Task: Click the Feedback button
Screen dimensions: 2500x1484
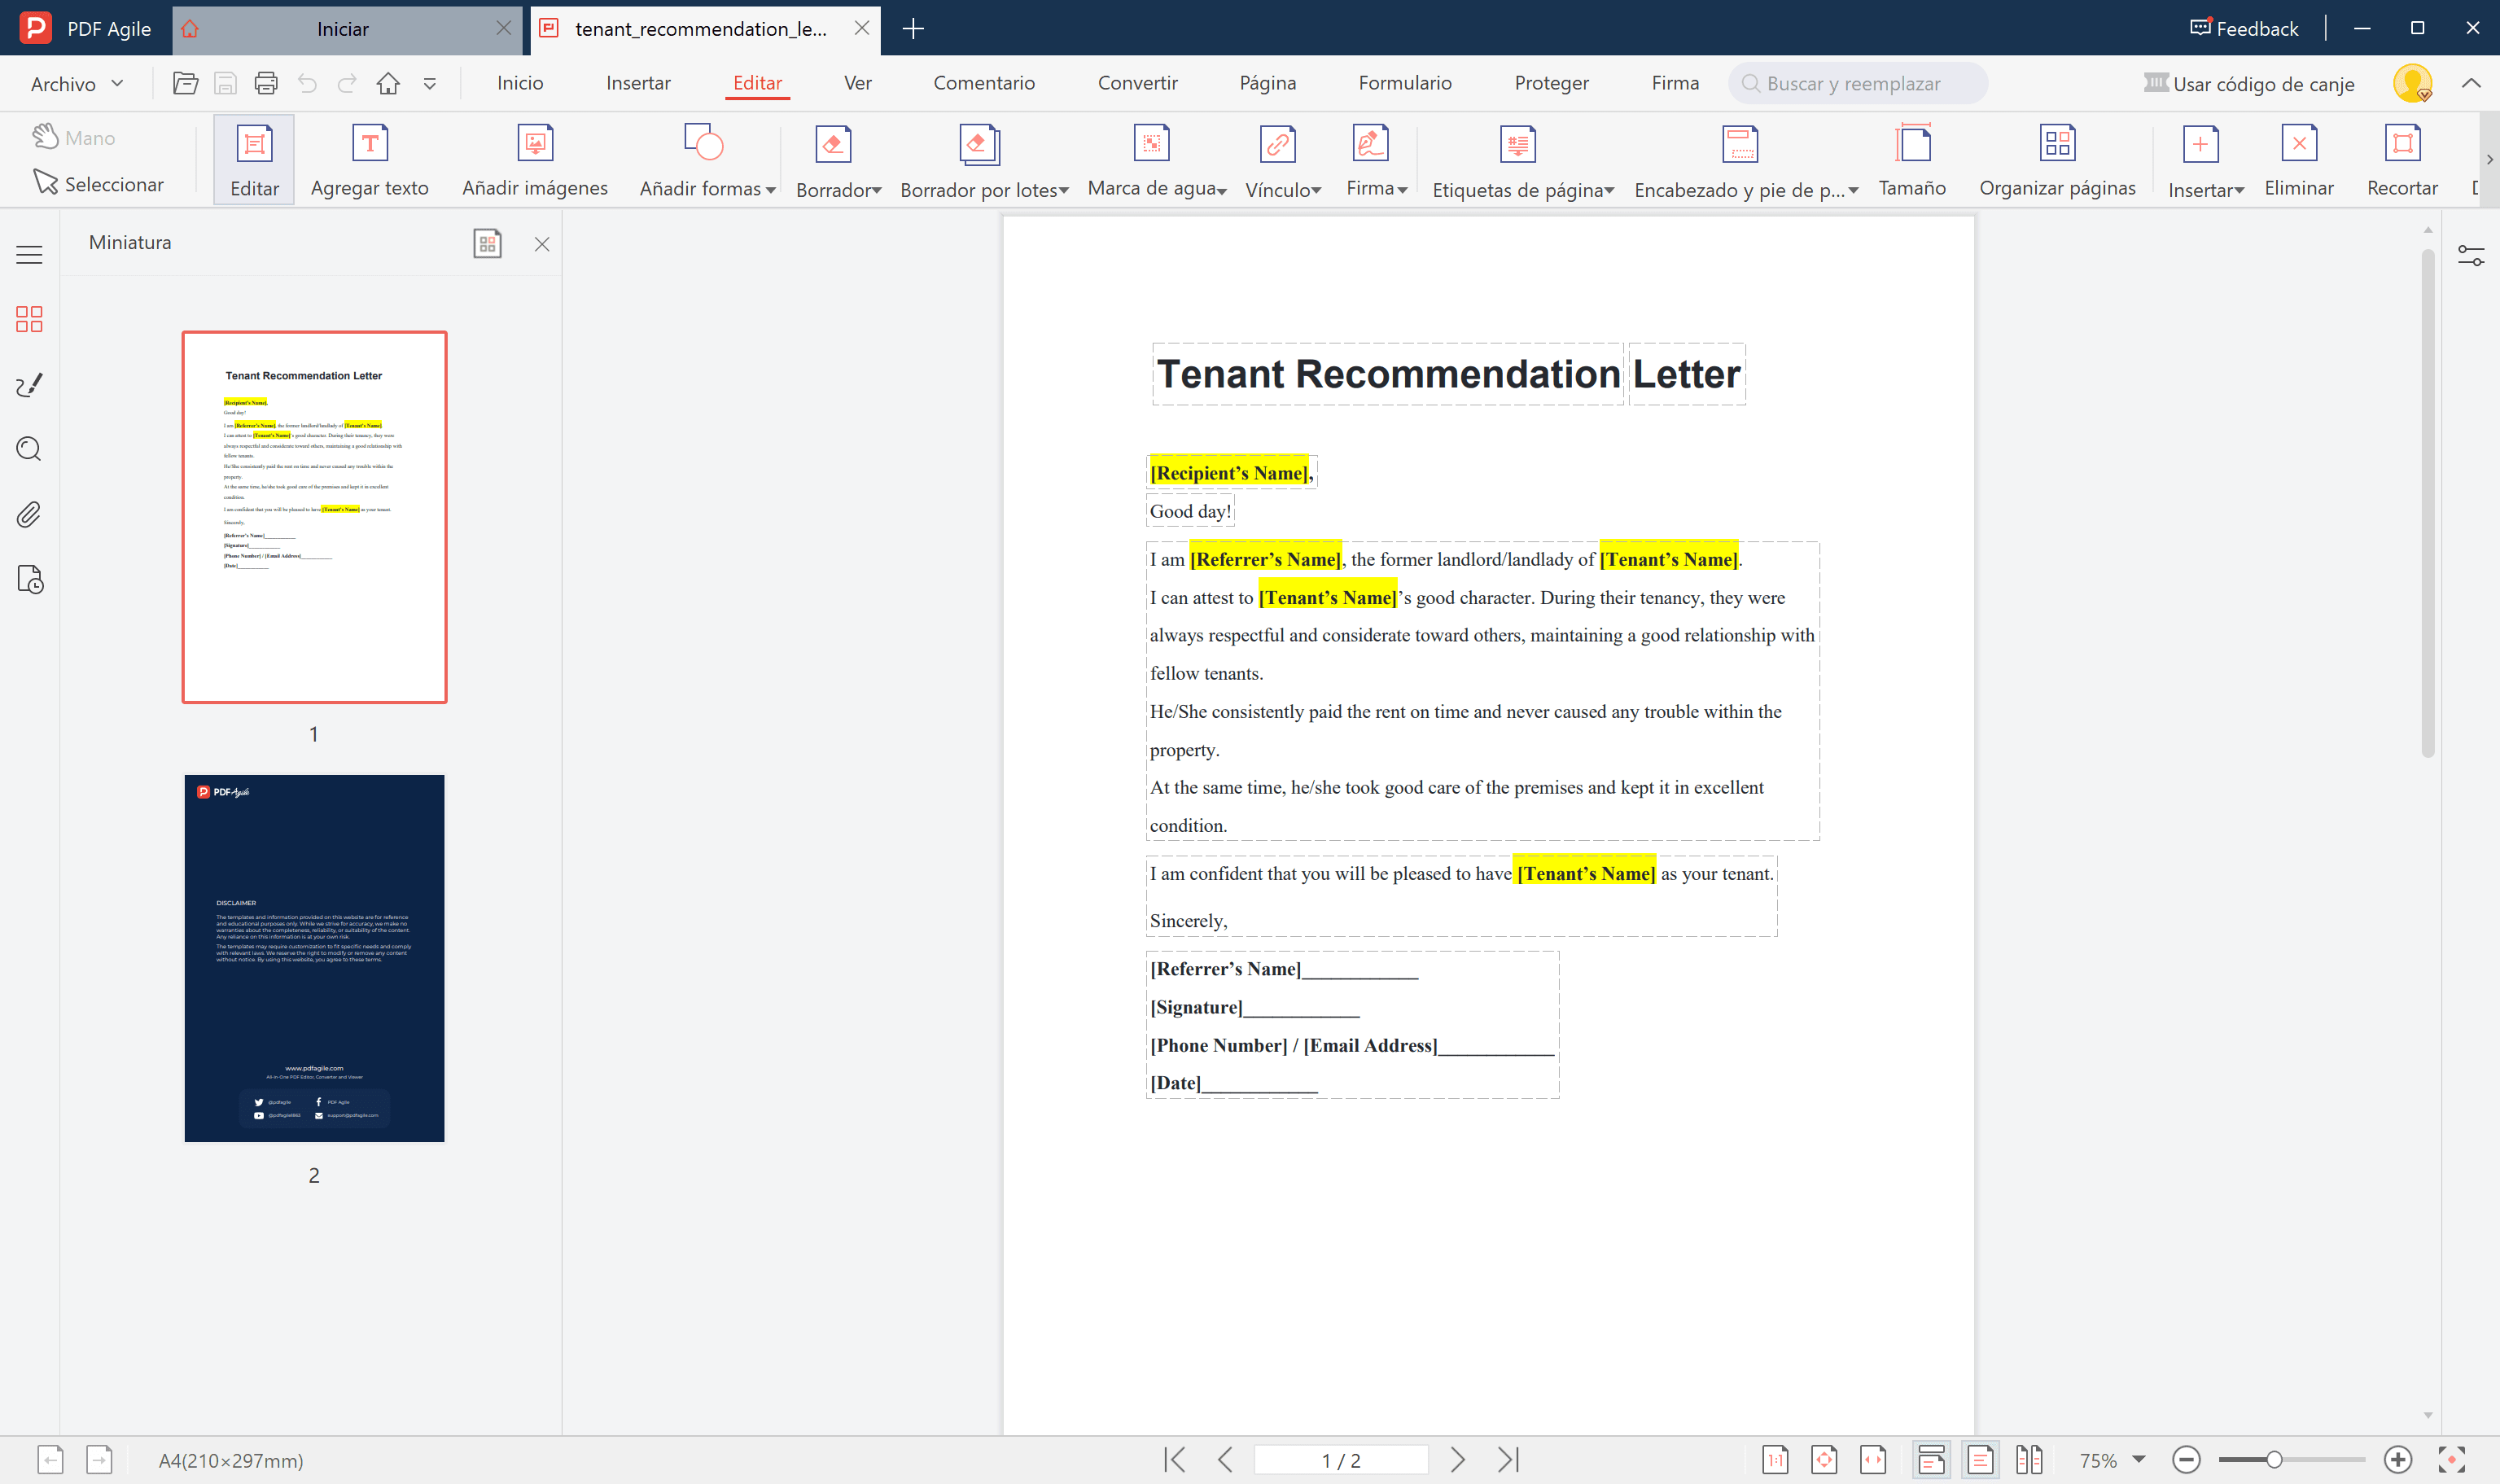Action: tap(2243, 28)
